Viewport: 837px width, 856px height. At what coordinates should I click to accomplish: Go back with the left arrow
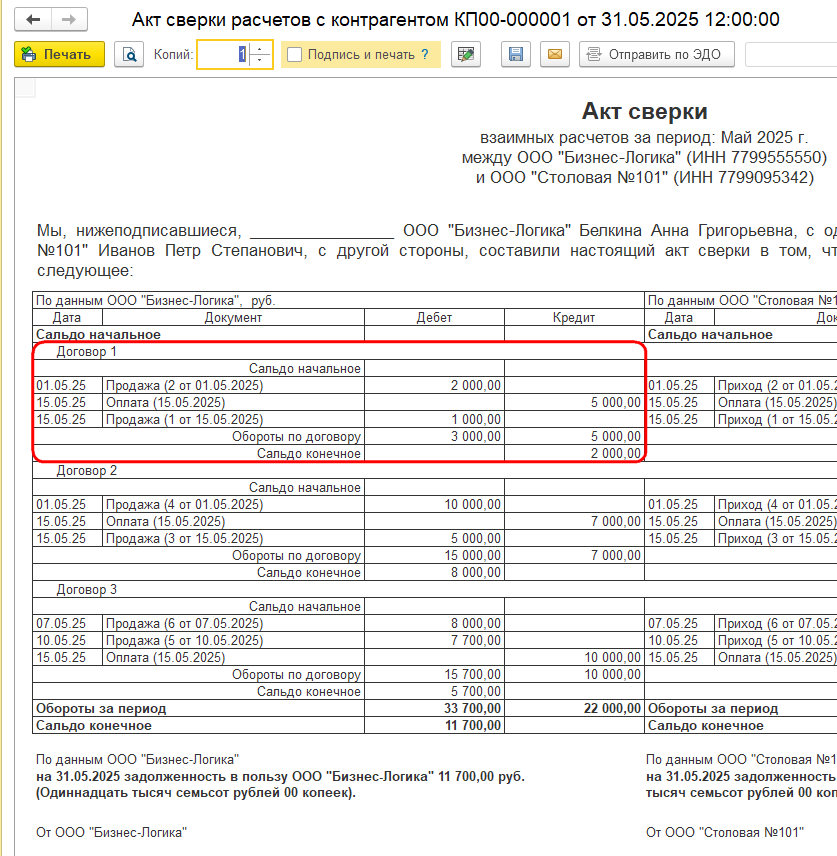(33, 20)
